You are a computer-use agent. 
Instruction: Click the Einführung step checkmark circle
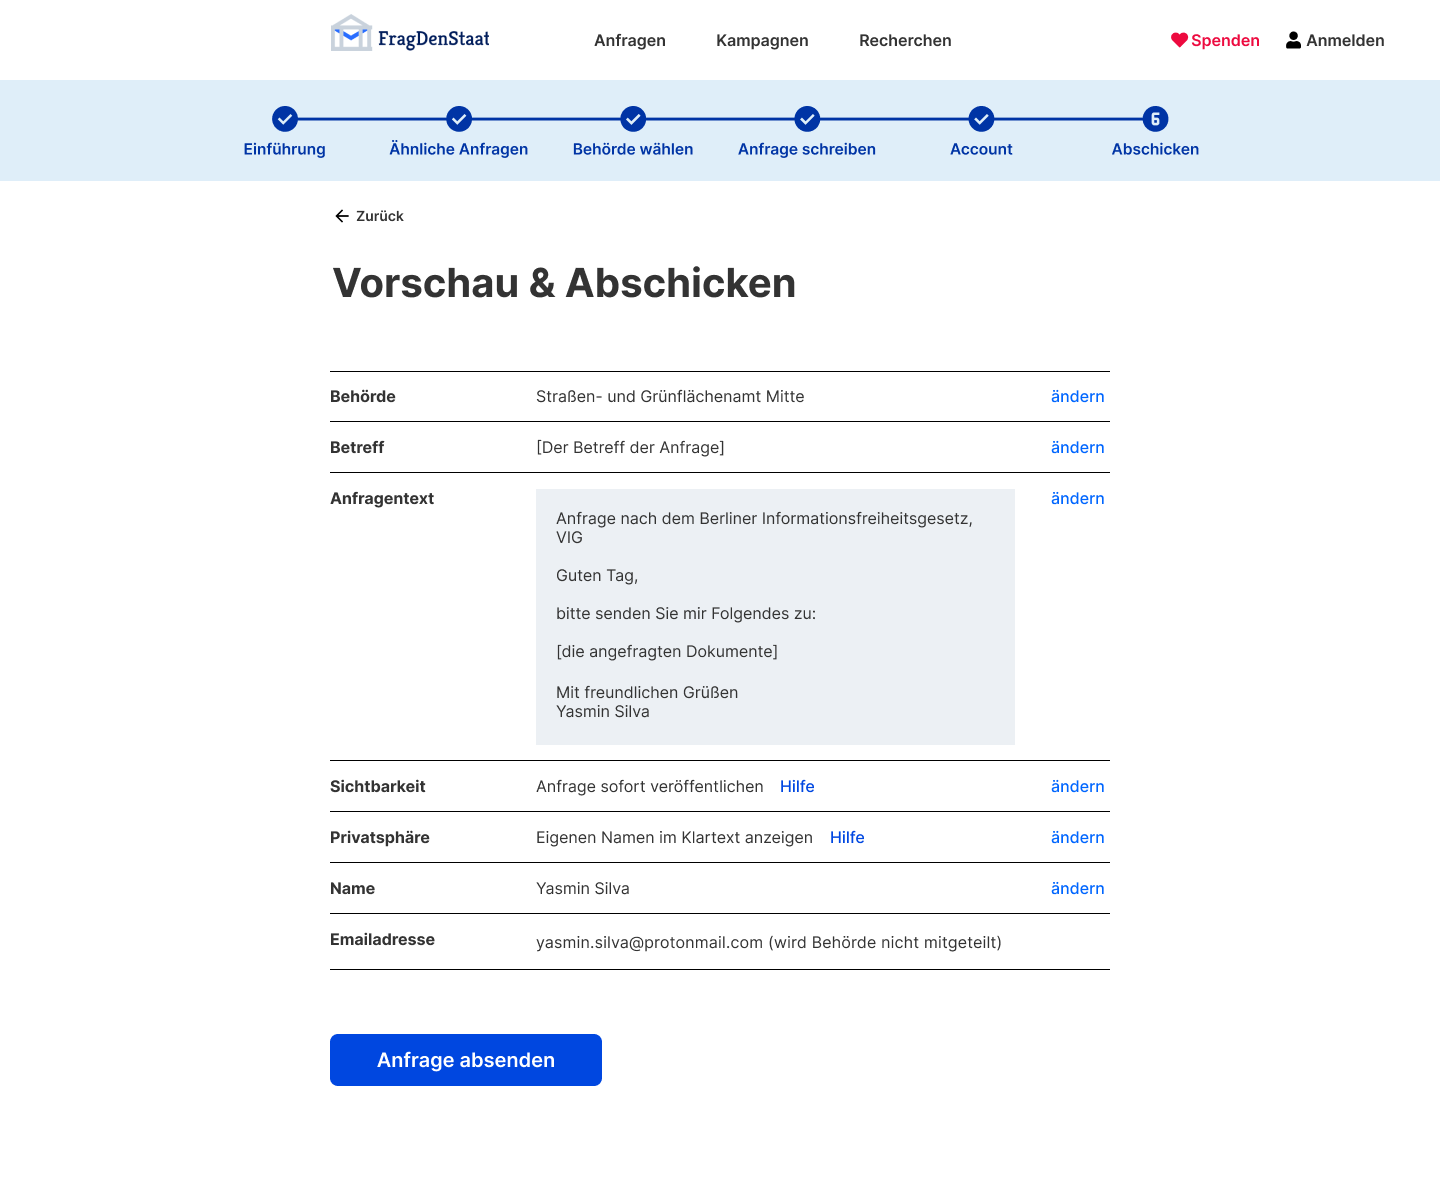click(x=285, y=119)
